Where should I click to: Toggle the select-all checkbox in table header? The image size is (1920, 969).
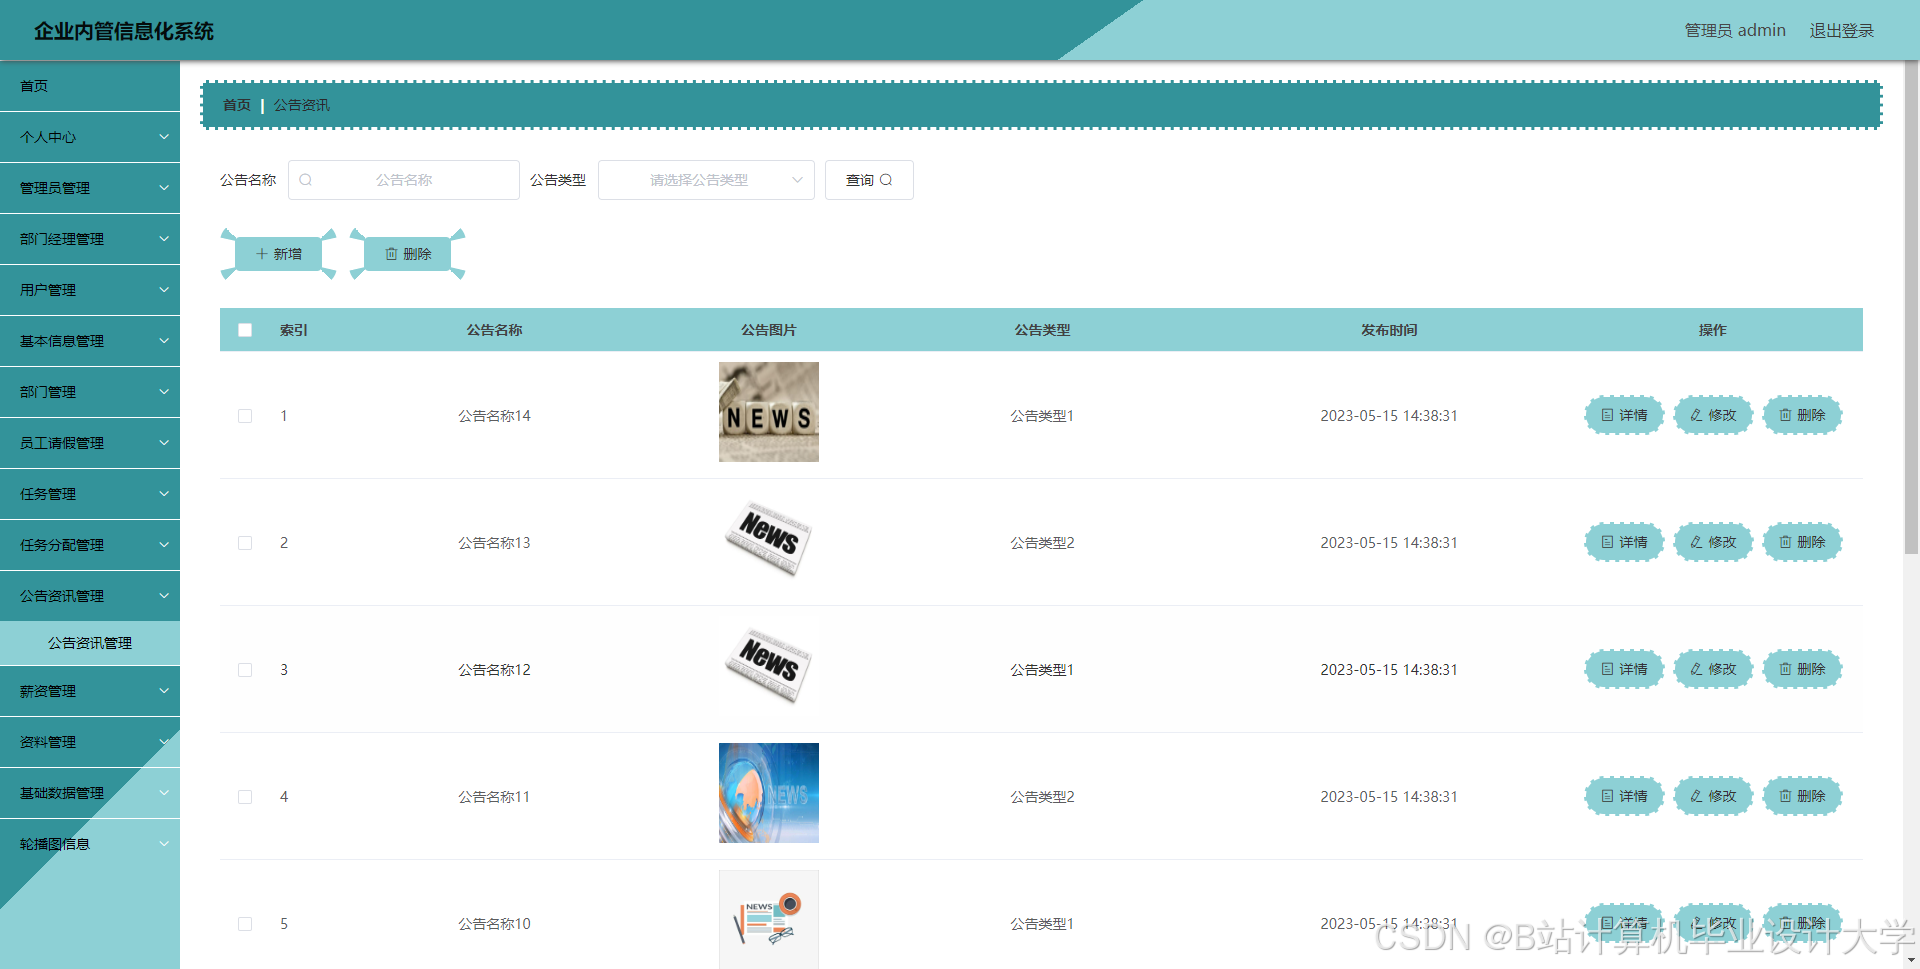[x=245, y=330]
